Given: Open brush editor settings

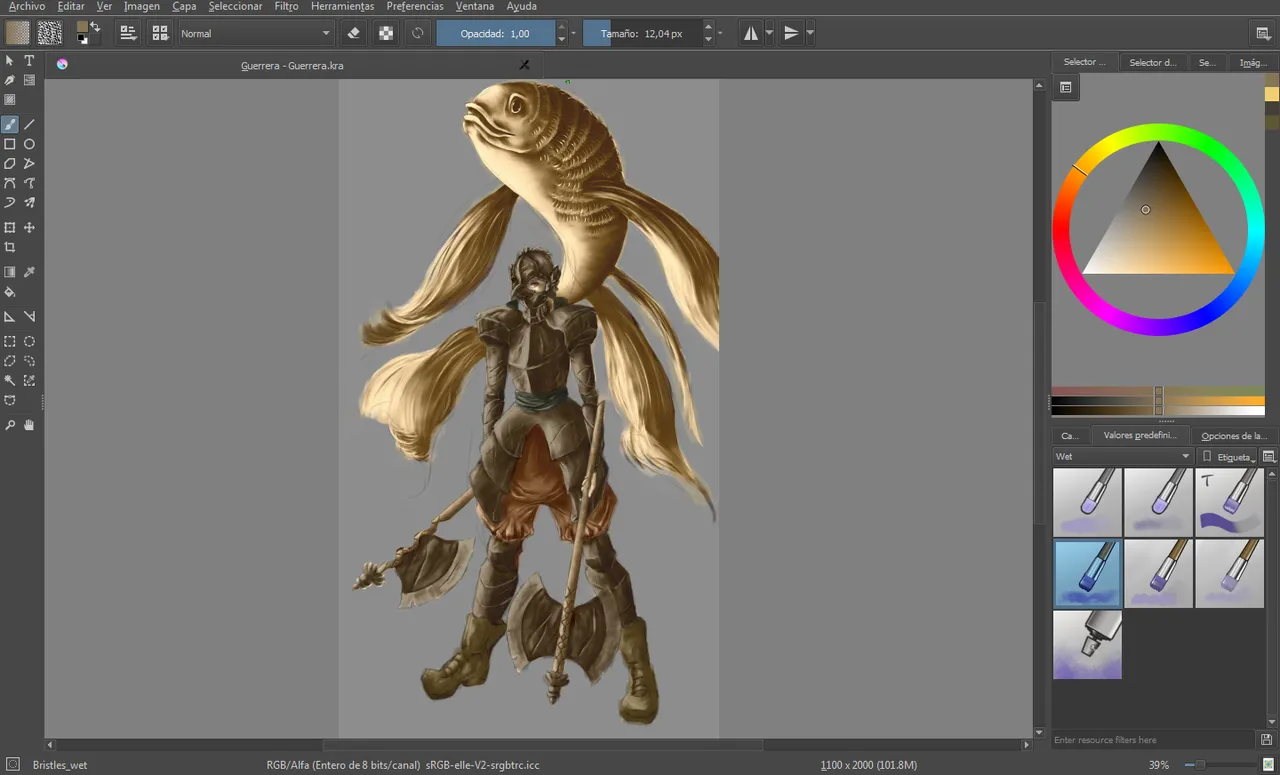Looking at the screenshot, I should coord(128,33).
